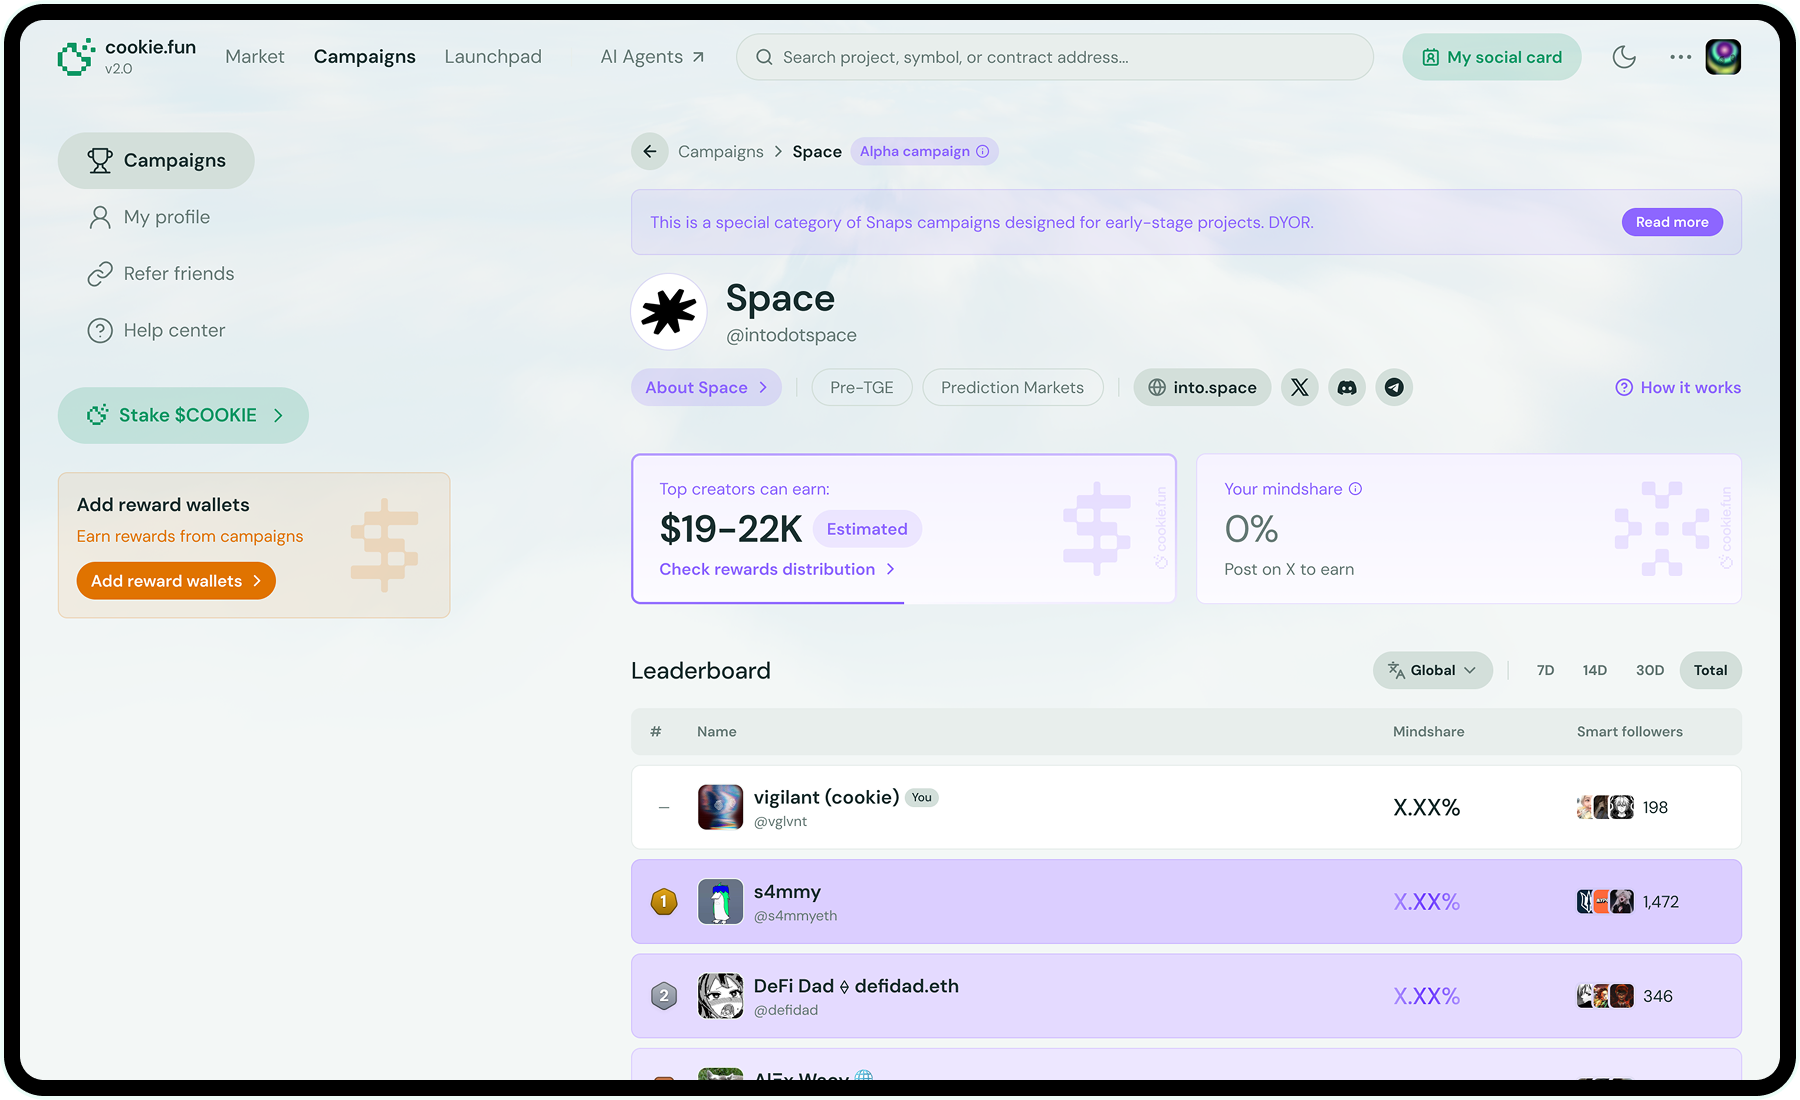Click the Stake $COOKIE button
This screenshot has height=1100, width=1800.
(x=183, y=415)
